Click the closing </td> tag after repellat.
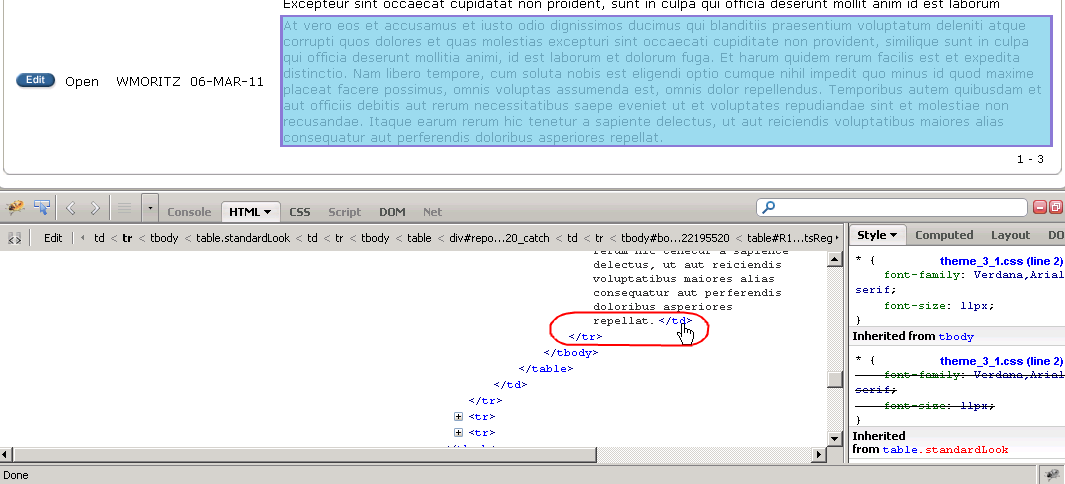The height and width of the screenshot is (484, 1065). 675,320
